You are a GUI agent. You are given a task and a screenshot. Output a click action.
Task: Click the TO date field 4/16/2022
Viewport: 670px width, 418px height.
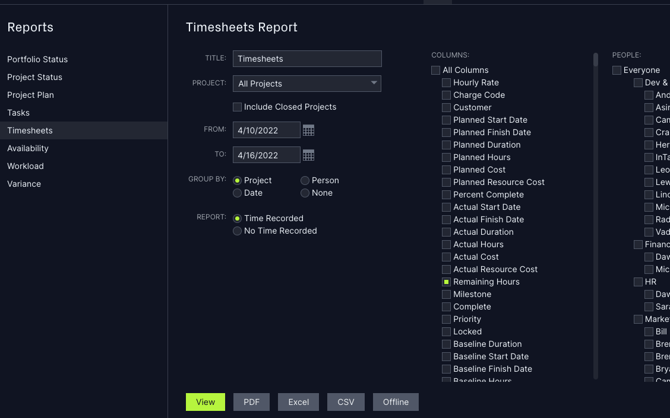click(x=267, y=155)
